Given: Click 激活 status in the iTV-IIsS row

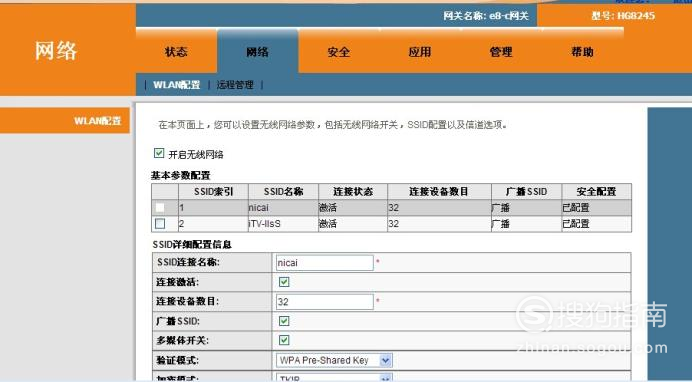Looking at the screenshot, I should pos(327,224).
